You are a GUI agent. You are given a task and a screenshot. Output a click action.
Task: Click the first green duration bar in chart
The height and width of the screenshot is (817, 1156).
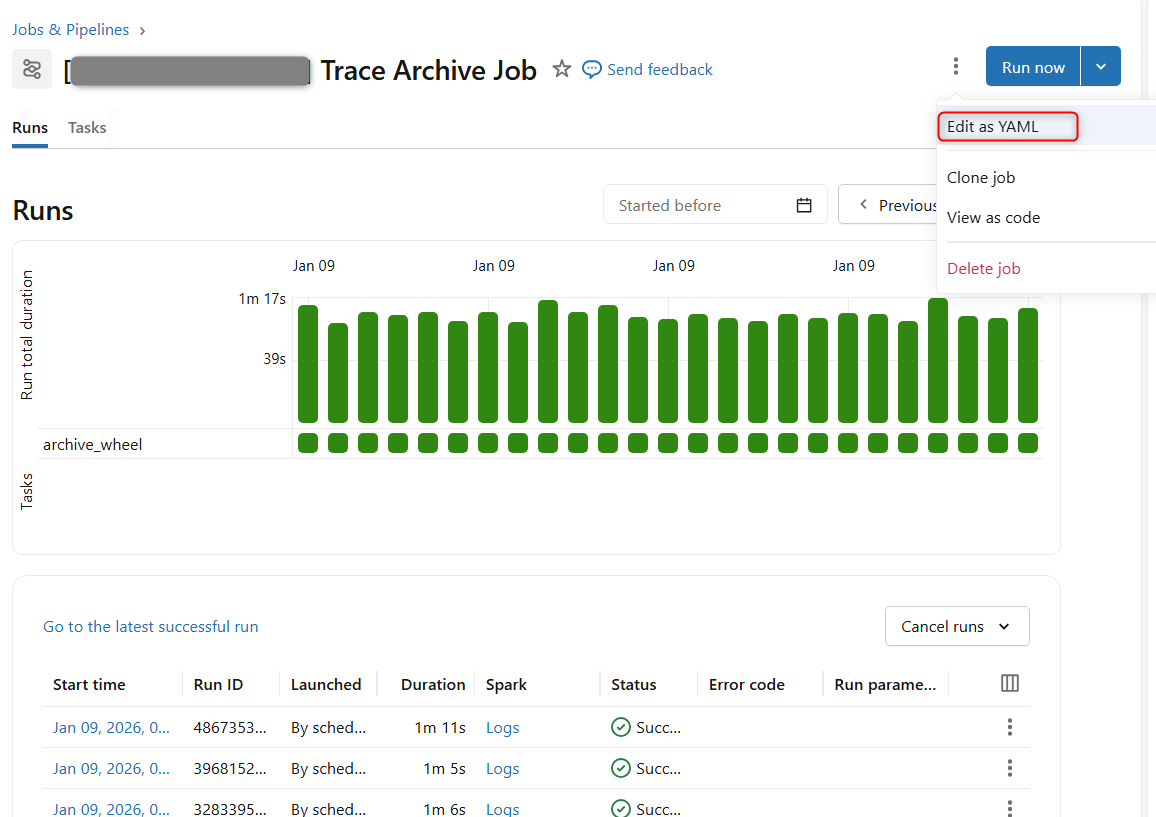[308, 364]
